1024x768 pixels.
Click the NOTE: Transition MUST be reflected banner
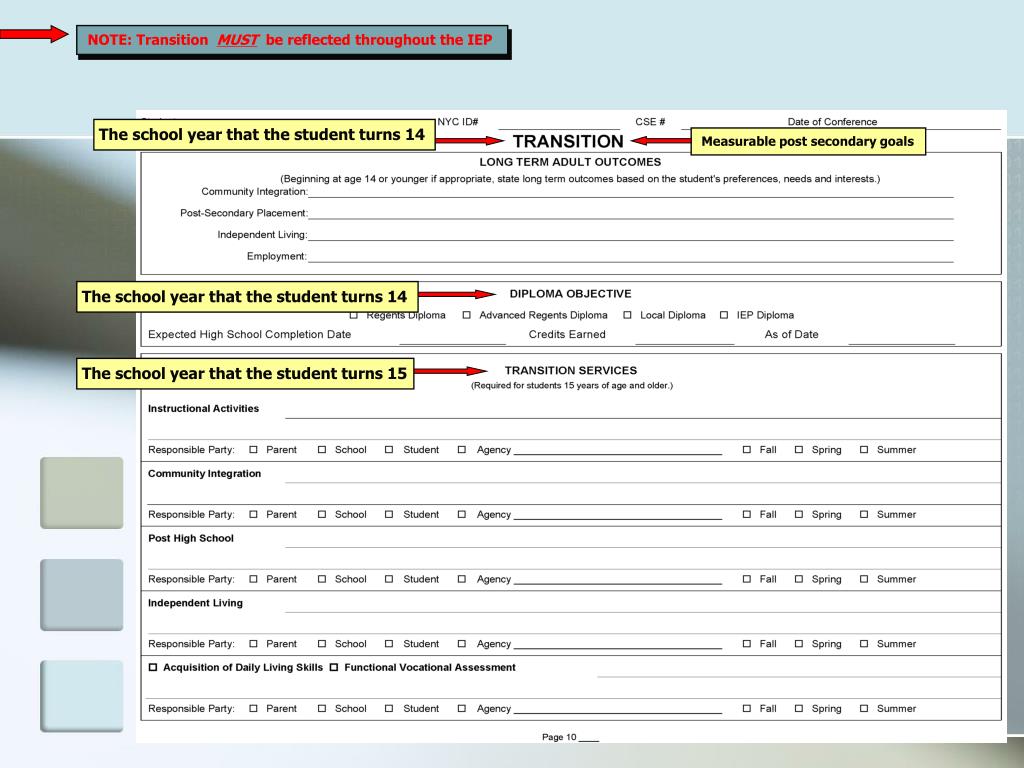click(293, 40)
